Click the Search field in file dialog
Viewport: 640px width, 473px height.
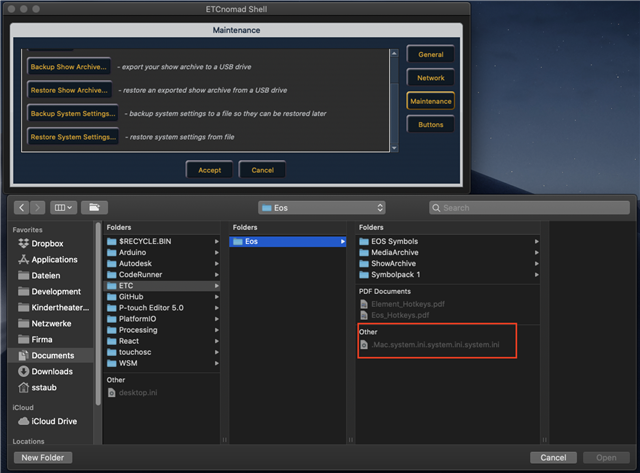click(529, 208)
